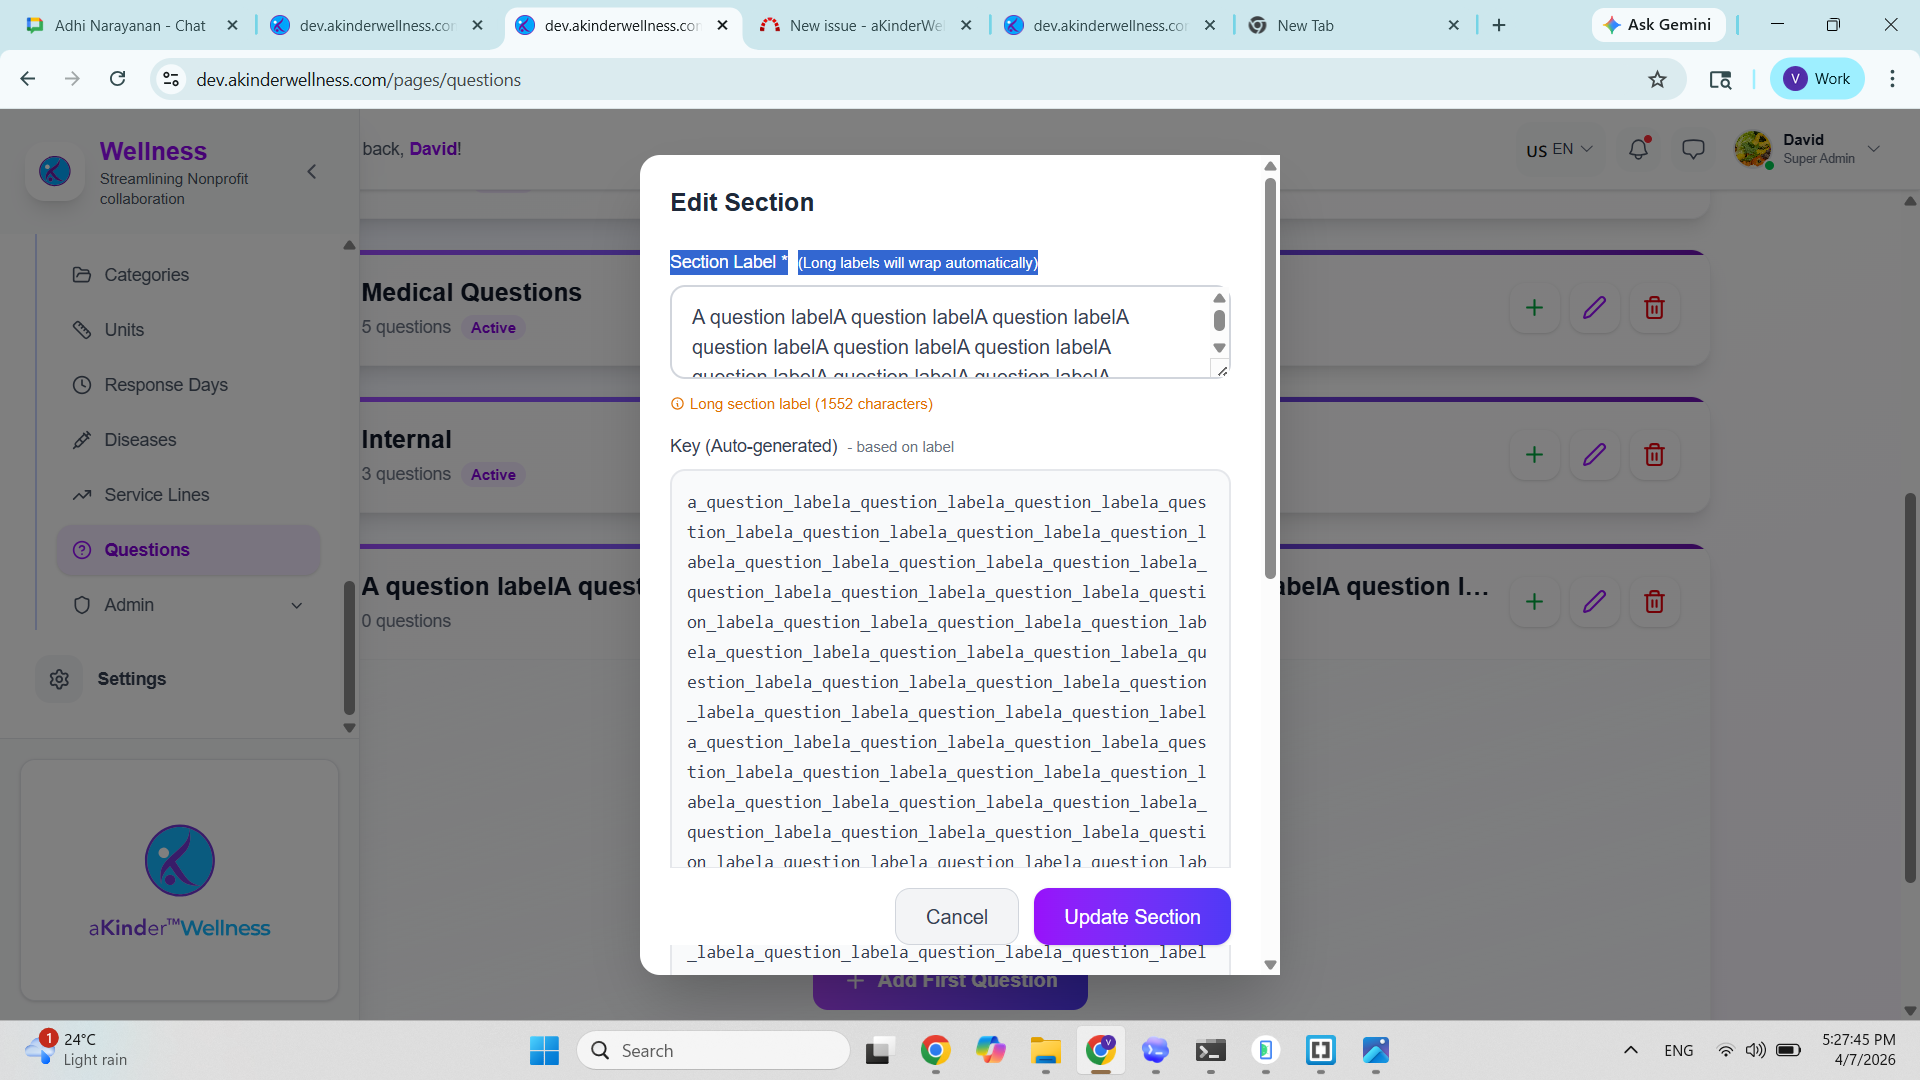Open the US EN language dropdown
Screen dimensions: 1920x1080
click(1559, 150)
